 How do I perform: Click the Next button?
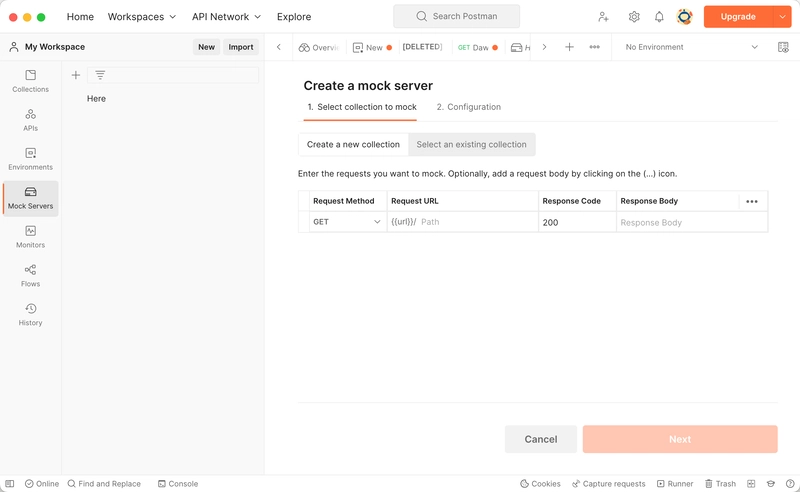pos(680,439)
